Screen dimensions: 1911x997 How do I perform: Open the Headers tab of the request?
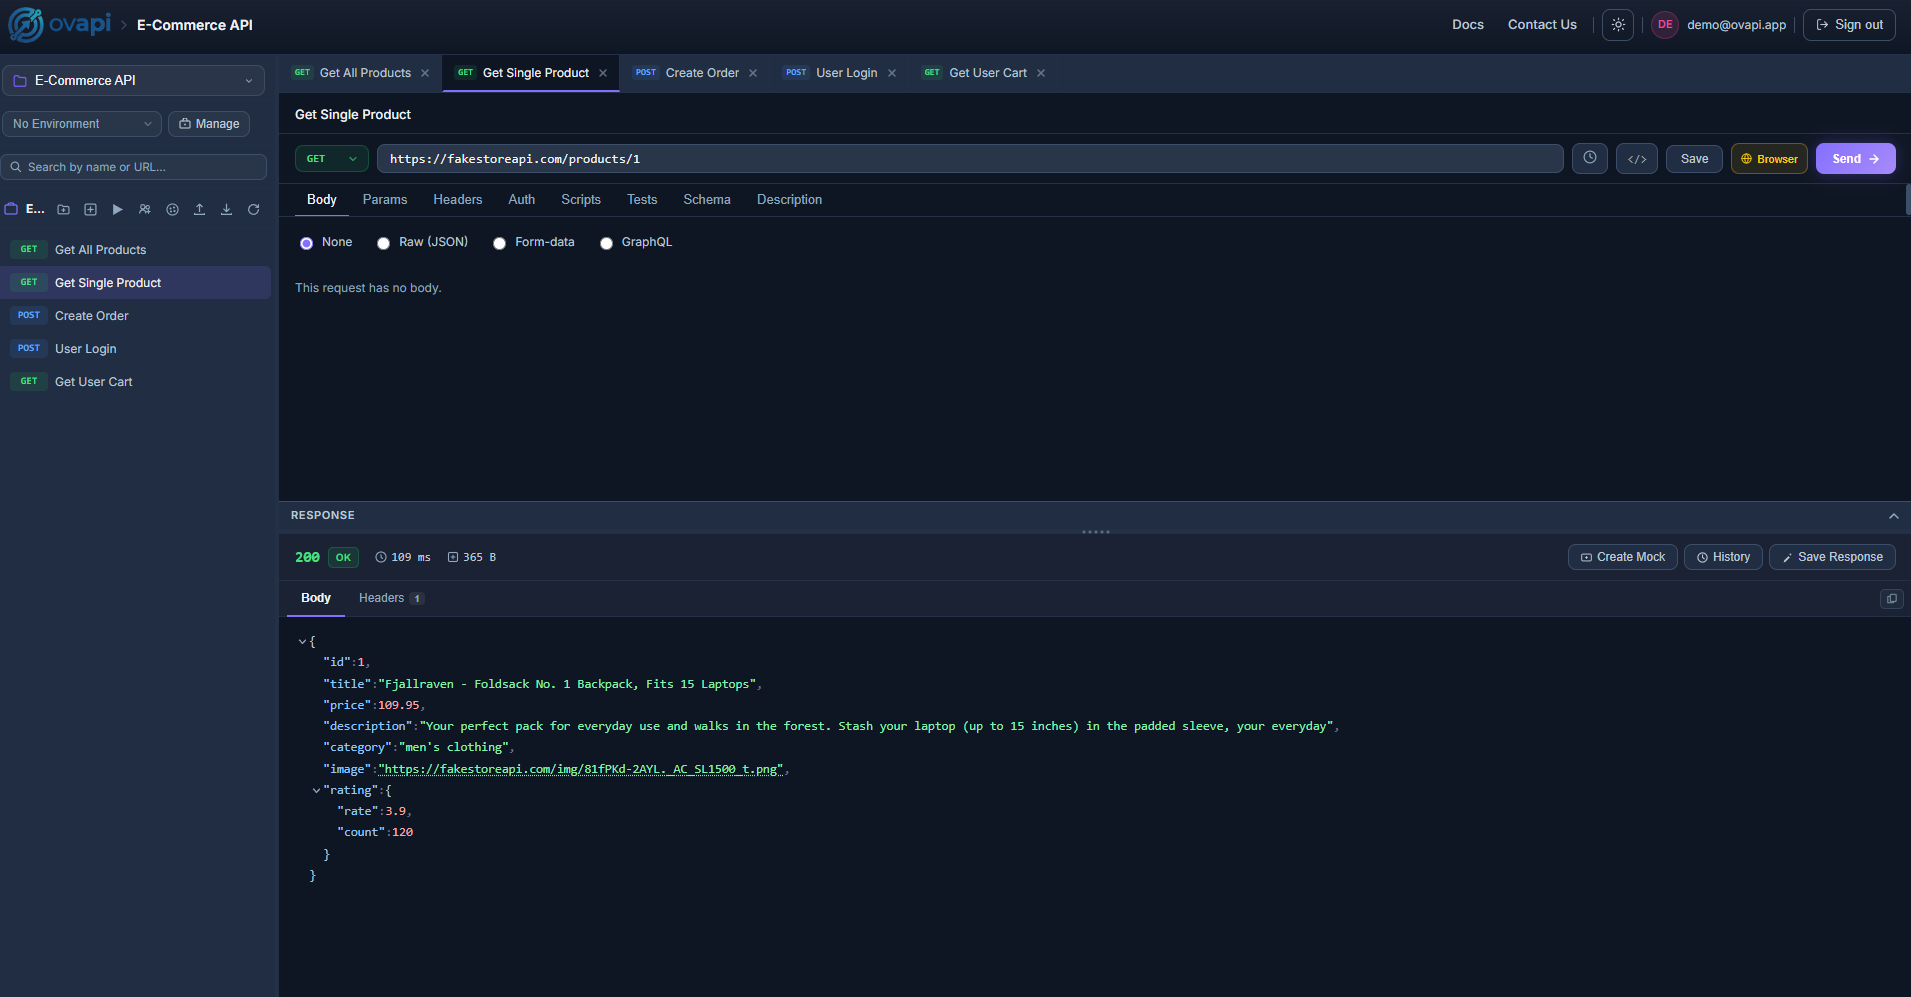click(457, 199)
